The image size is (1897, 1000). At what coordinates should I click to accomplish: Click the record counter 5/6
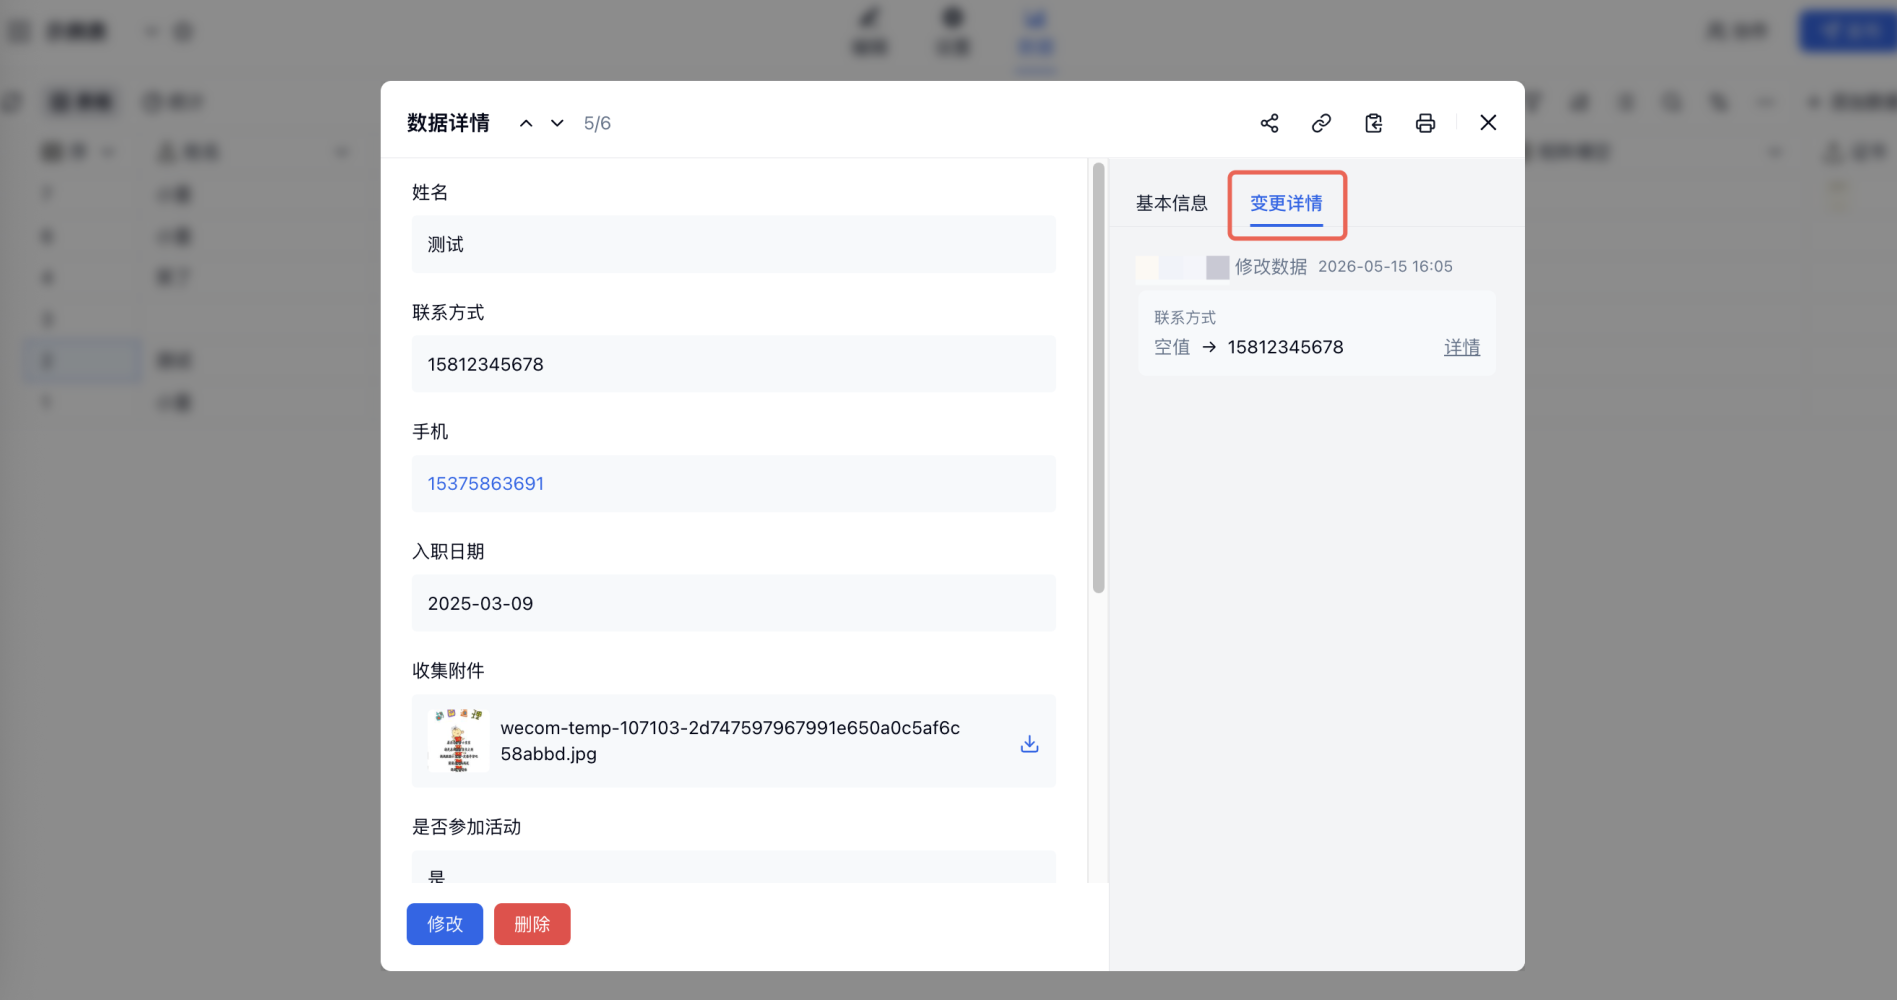pyautogui.click(x=597, y=123)
